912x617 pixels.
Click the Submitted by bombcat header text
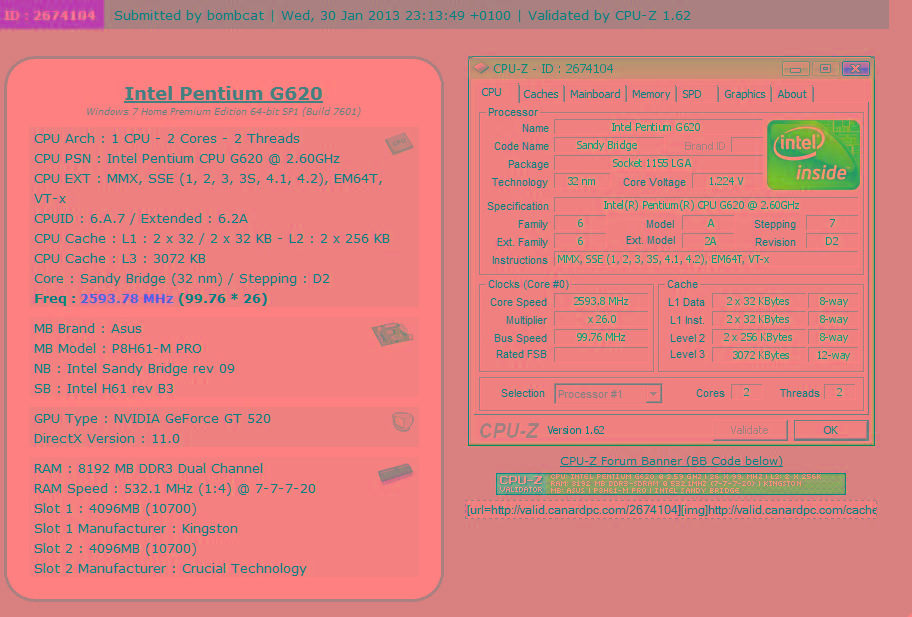click(189, 16)
